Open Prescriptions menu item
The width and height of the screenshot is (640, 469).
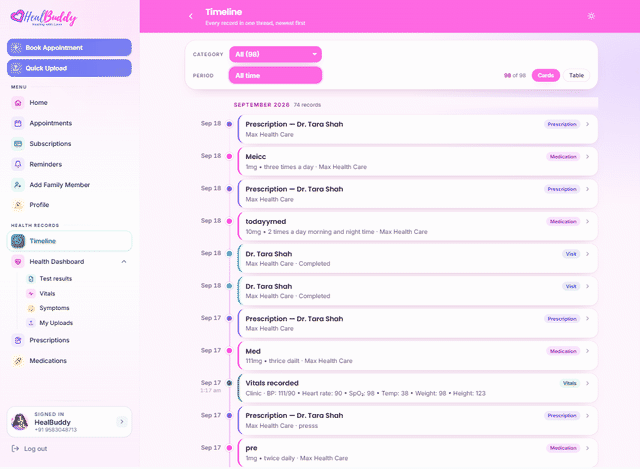[x=69, y=340]
